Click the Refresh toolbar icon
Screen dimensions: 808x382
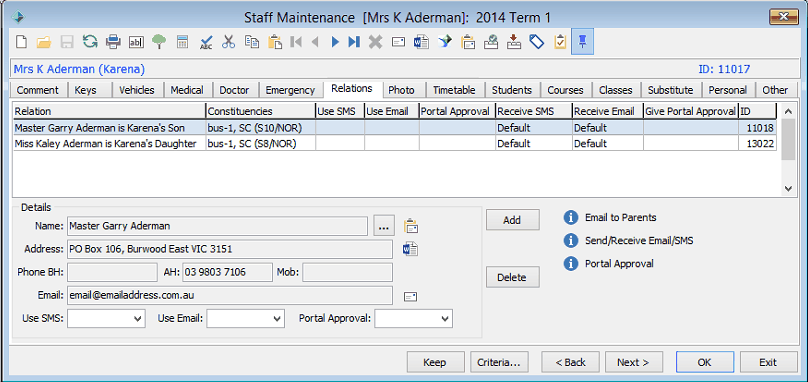(90, 42)
